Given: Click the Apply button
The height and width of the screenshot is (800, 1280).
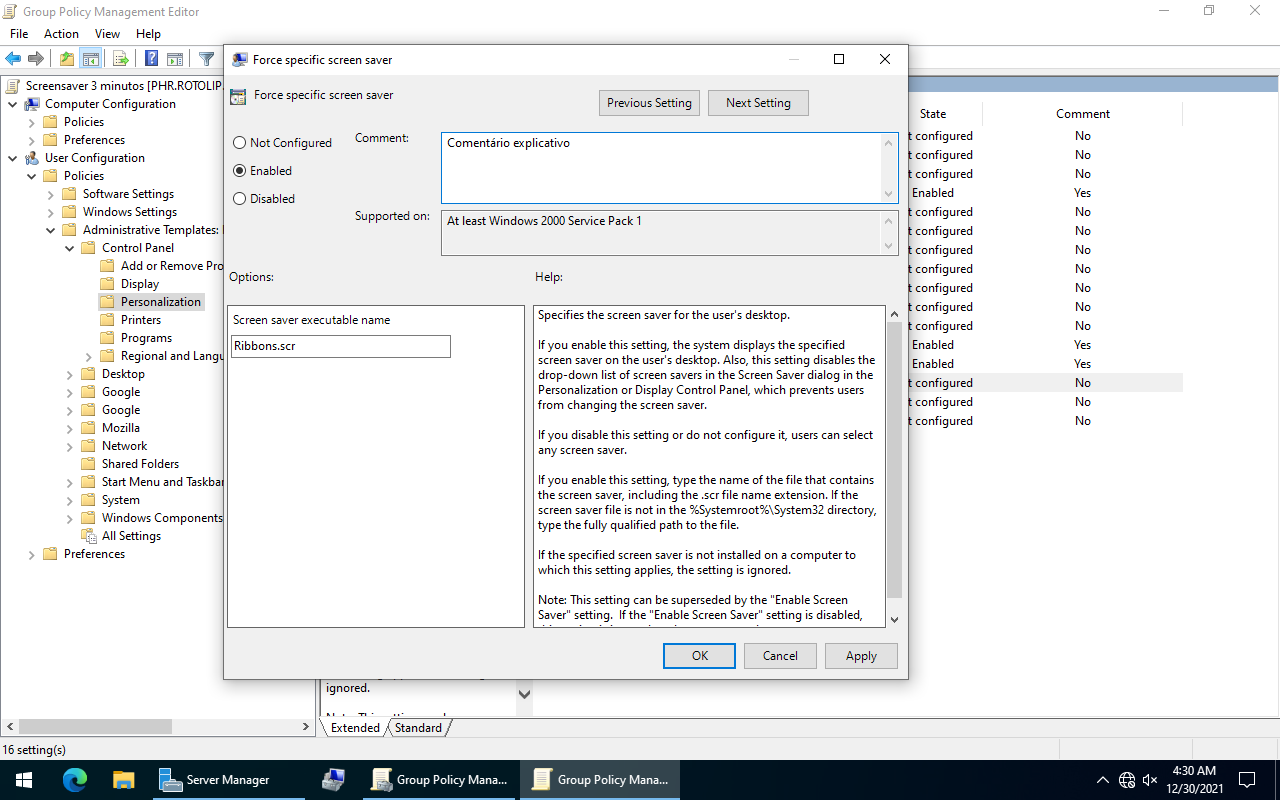Looking at the screenshot, I should tap(861, 656).
